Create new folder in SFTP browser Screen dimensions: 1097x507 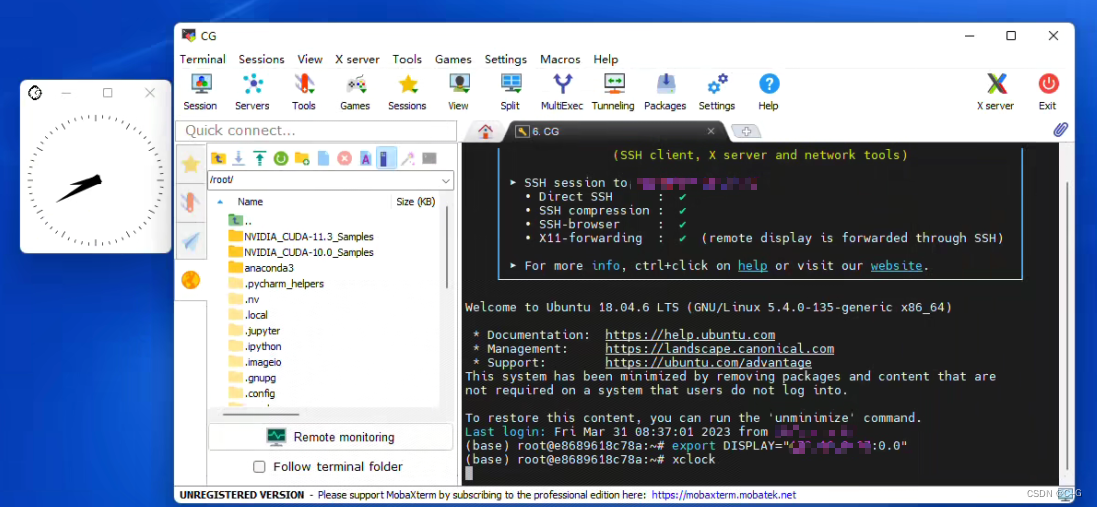click(302, 158)
